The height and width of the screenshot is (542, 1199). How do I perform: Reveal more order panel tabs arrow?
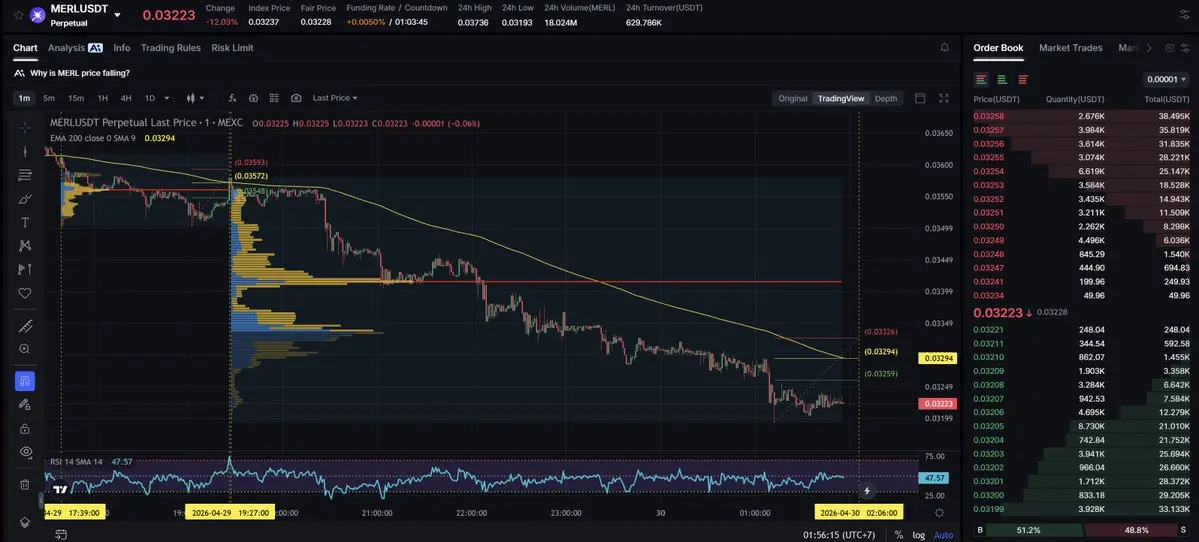click(x=1149, y=47)
